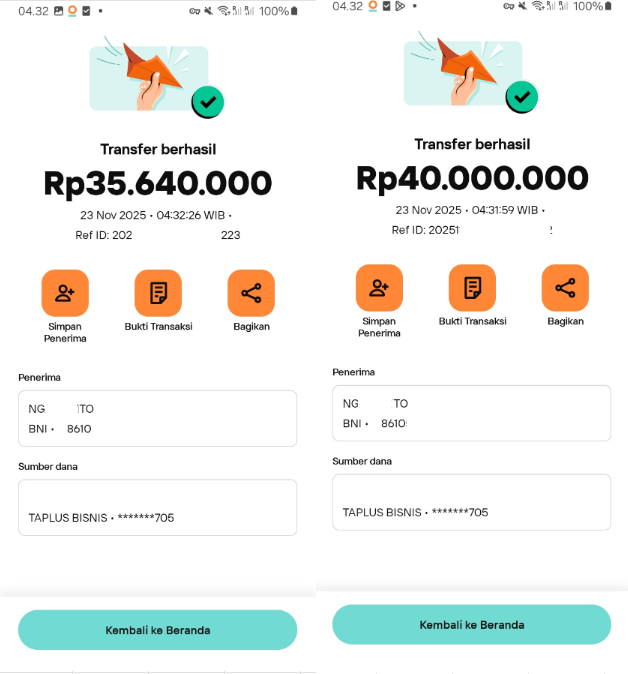The image size is (628, 674).
Task: Tap Bagikan share icon for Rp40.000.000 transfer
Action: tap(565, 288)
